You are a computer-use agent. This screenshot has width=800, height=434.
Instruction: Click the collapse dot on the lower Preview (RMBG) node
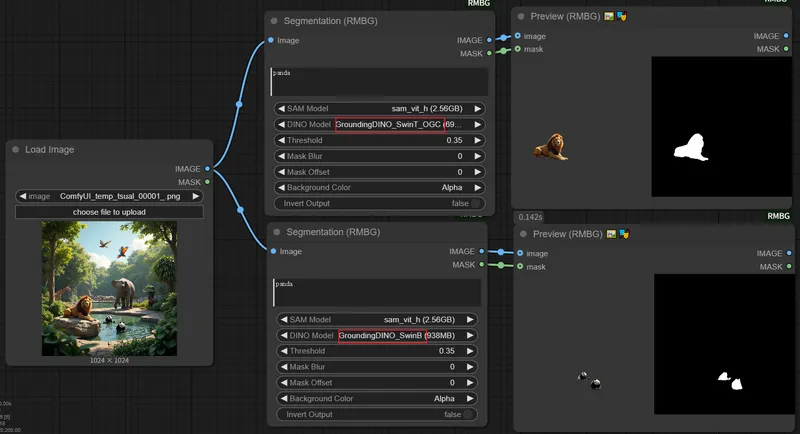(x=524, y=234)
